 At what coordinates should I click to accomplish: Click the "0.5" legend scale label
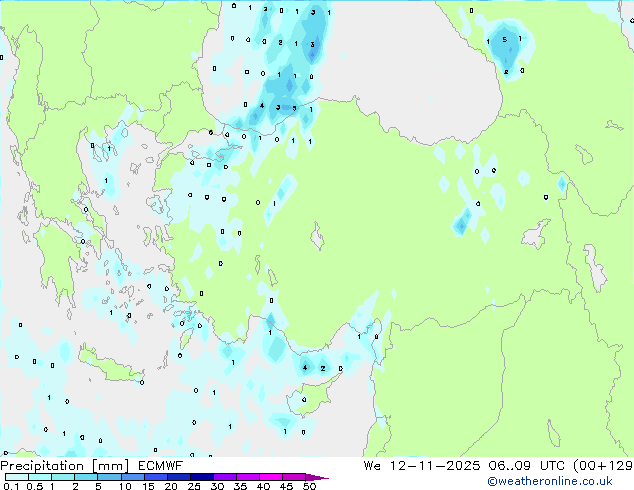point(35,486)
